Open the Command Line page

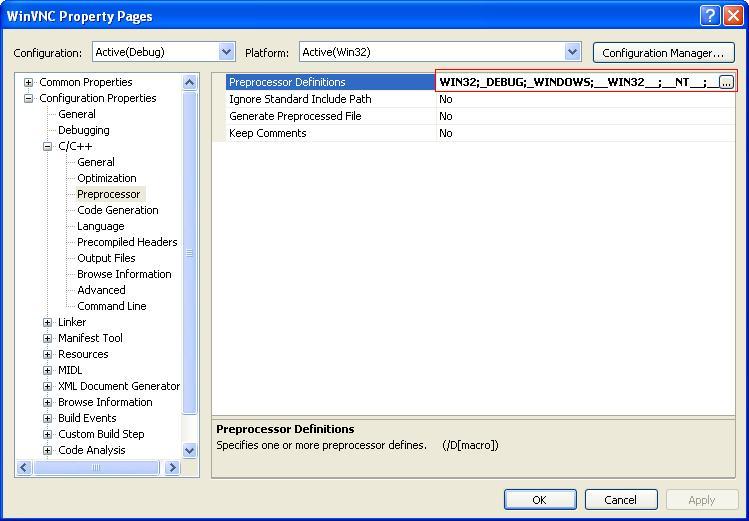tap(112, 306)
